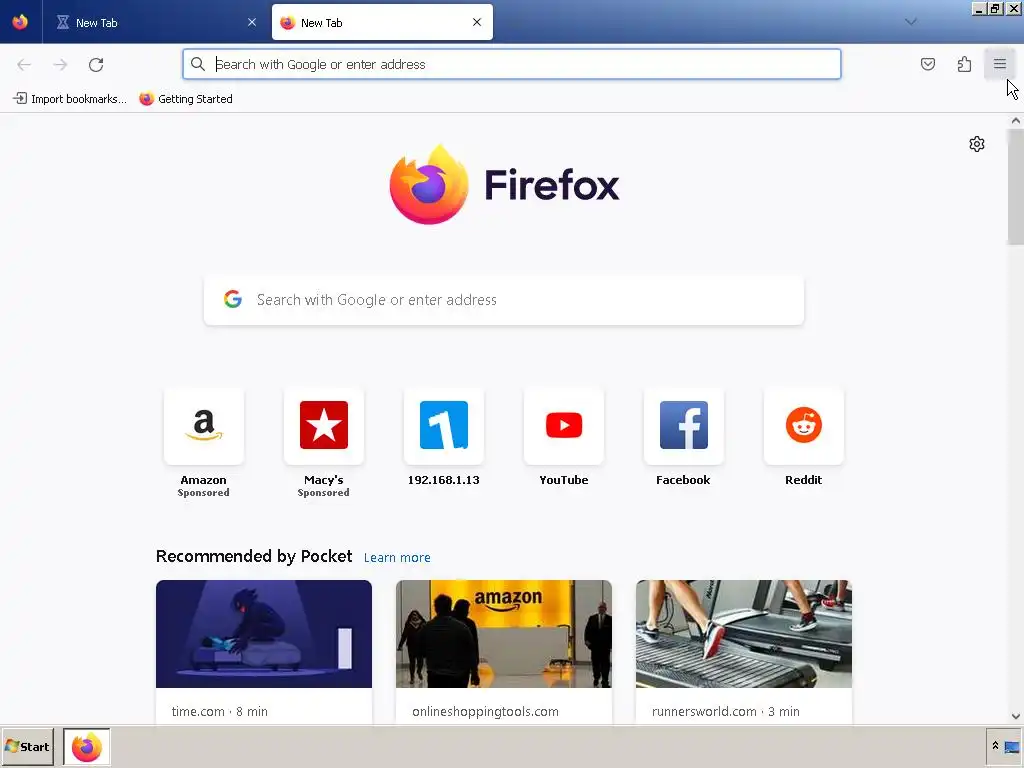Open the Facebook shortcut tile

pos(684,426)
